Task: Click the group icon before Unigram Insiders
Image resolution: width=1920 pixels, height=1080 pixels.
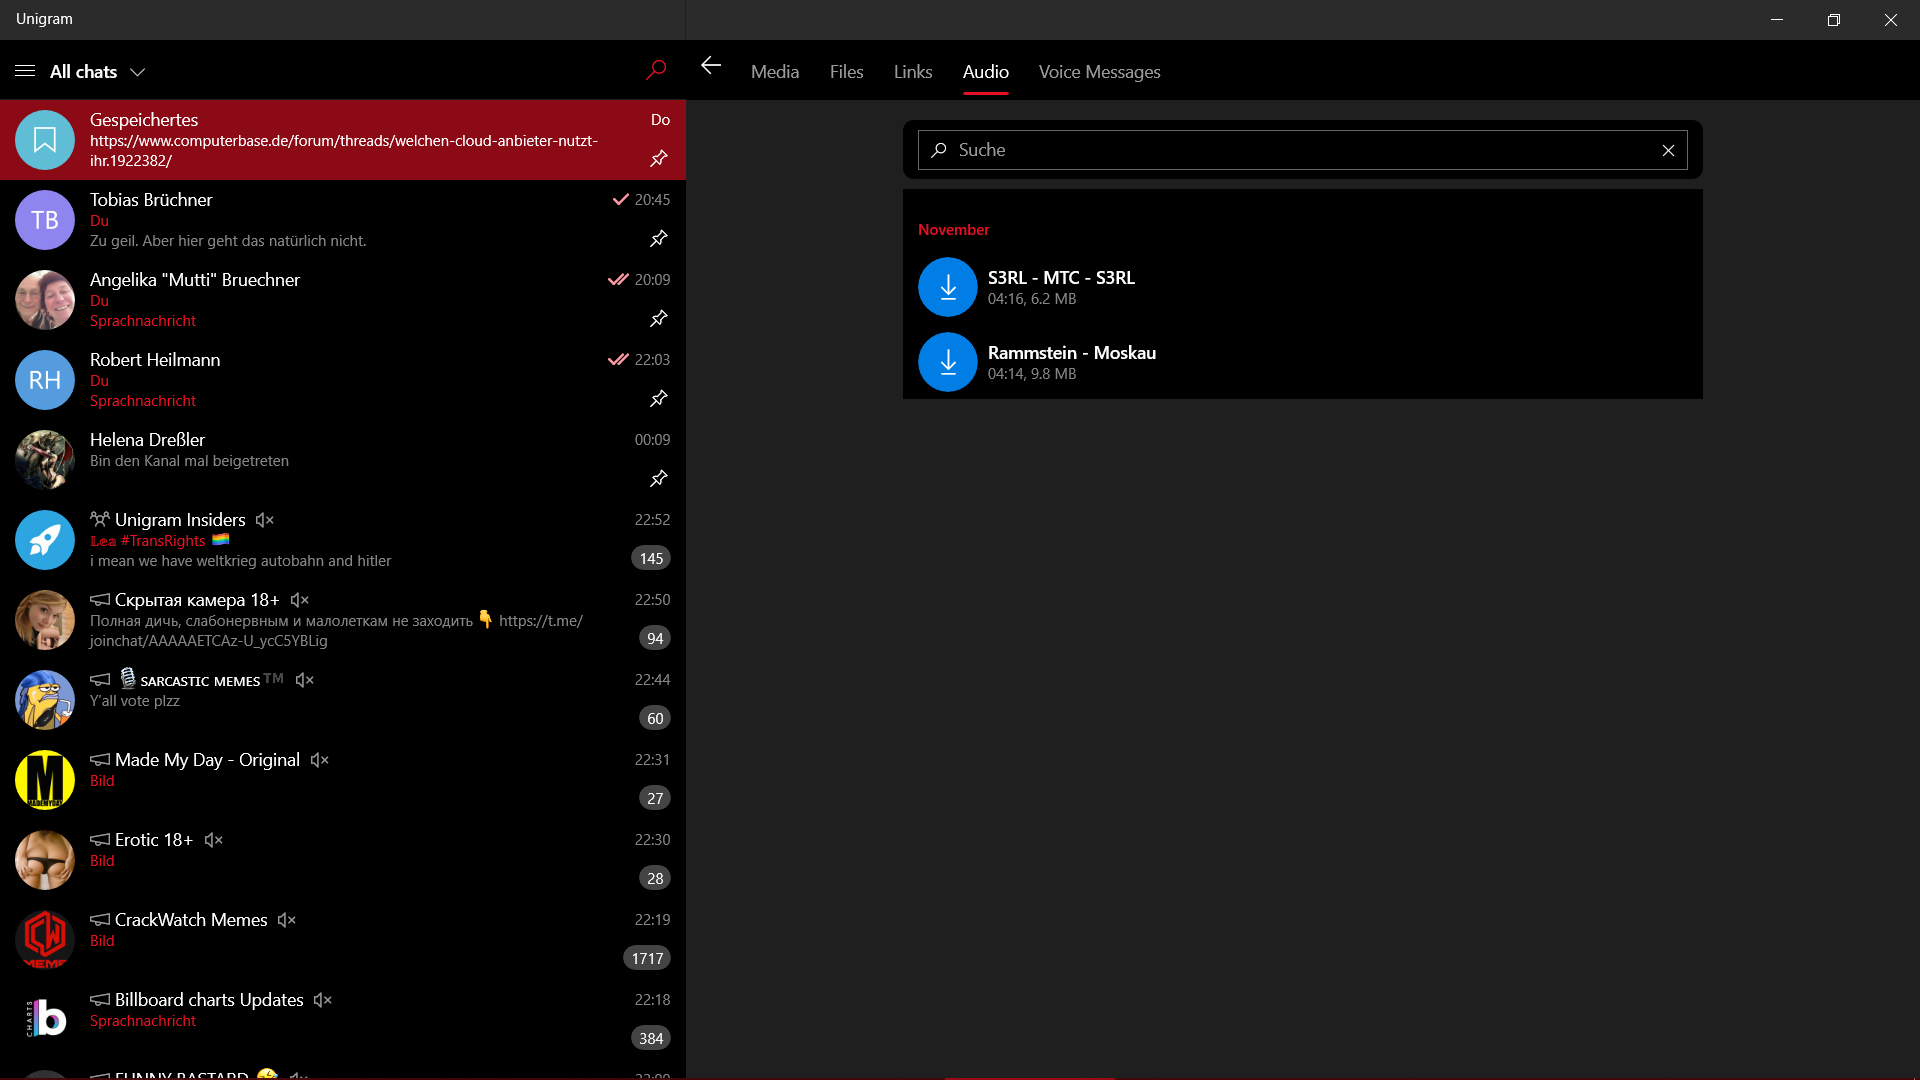Action: (100, 519)
